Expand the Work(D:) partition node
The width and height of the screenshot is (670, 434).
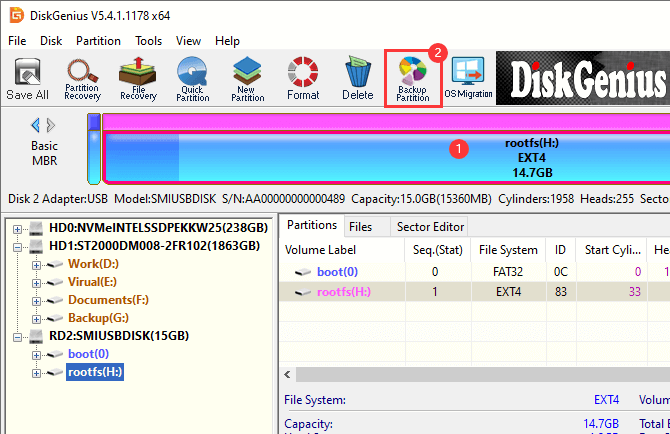click(37, 264)
